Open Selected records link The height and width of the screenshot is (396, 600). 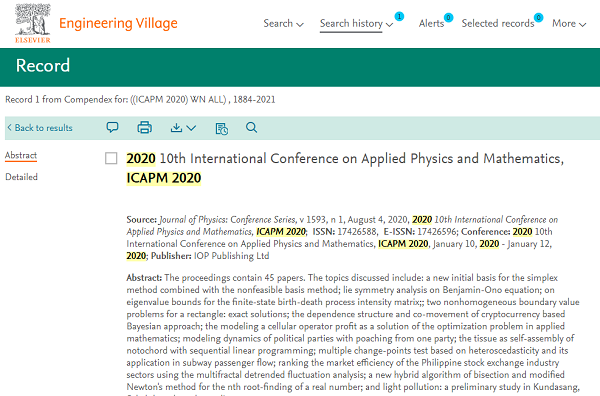pyautogui.click(x=498, y=24)
